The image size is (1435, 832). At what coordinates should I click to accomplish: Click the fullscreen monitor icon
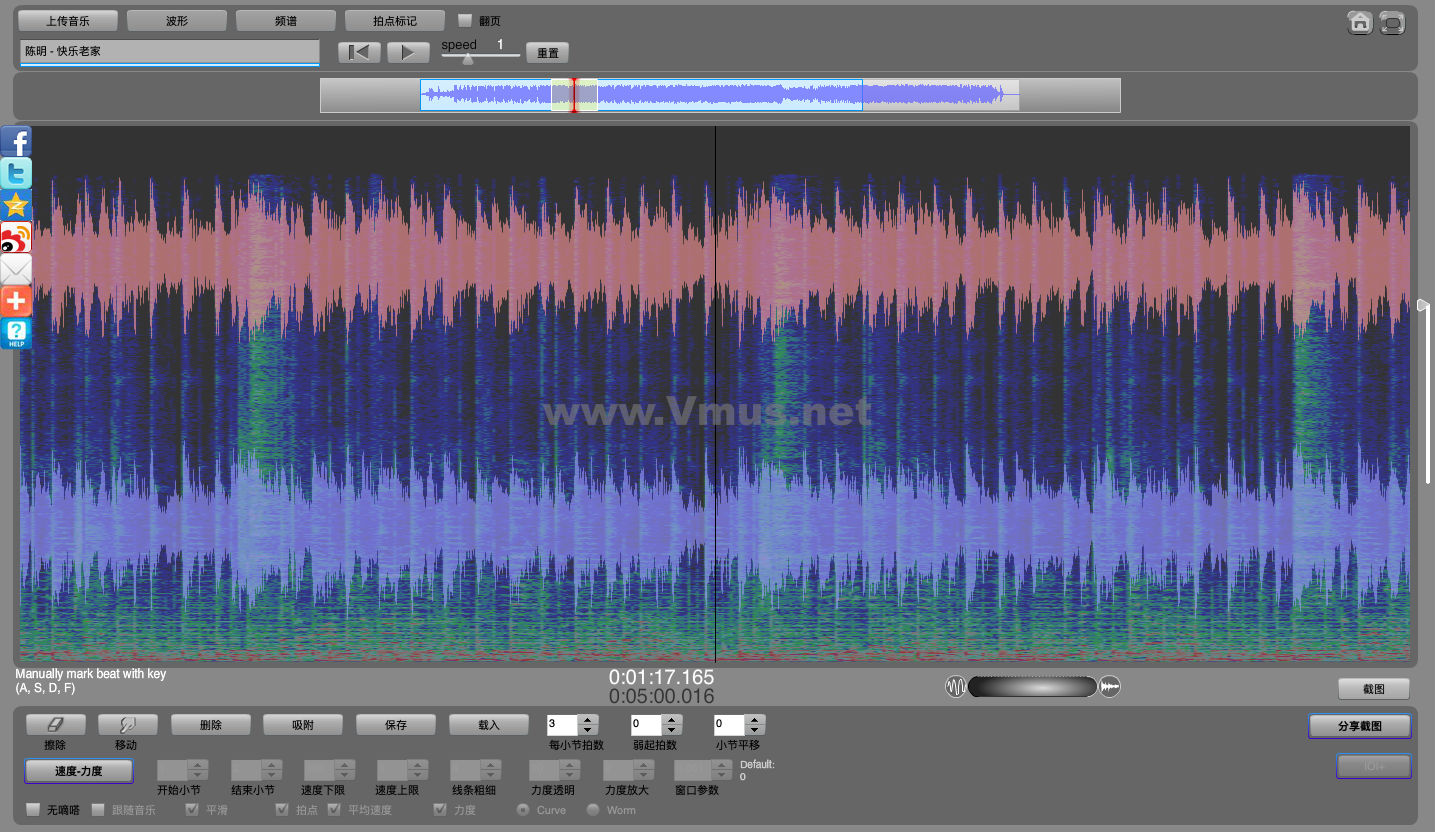(1392, 22)
